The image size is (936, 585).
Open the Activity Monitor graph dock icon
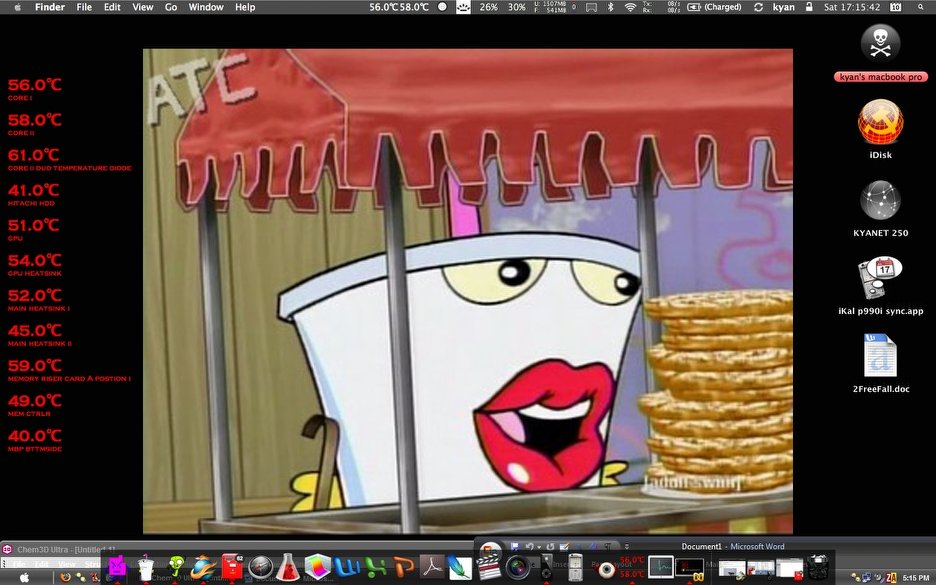[x=661, y=567]
